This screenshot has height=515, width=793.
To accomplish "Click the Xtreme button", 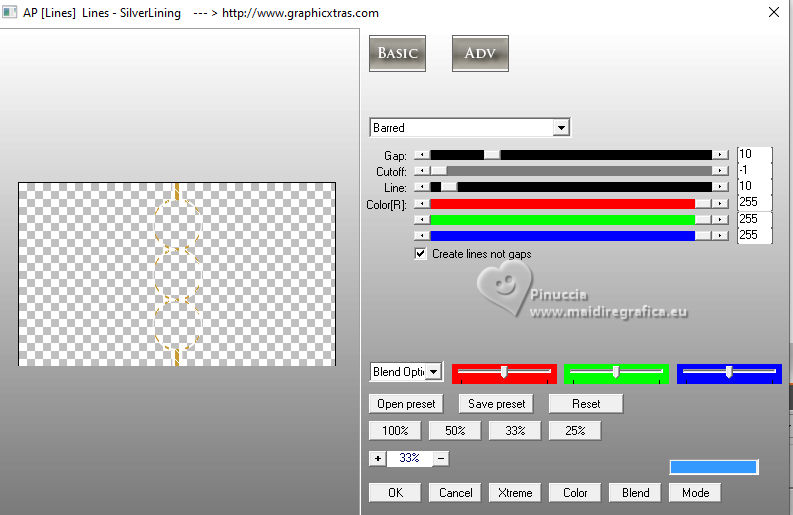I will coord(515,492).
